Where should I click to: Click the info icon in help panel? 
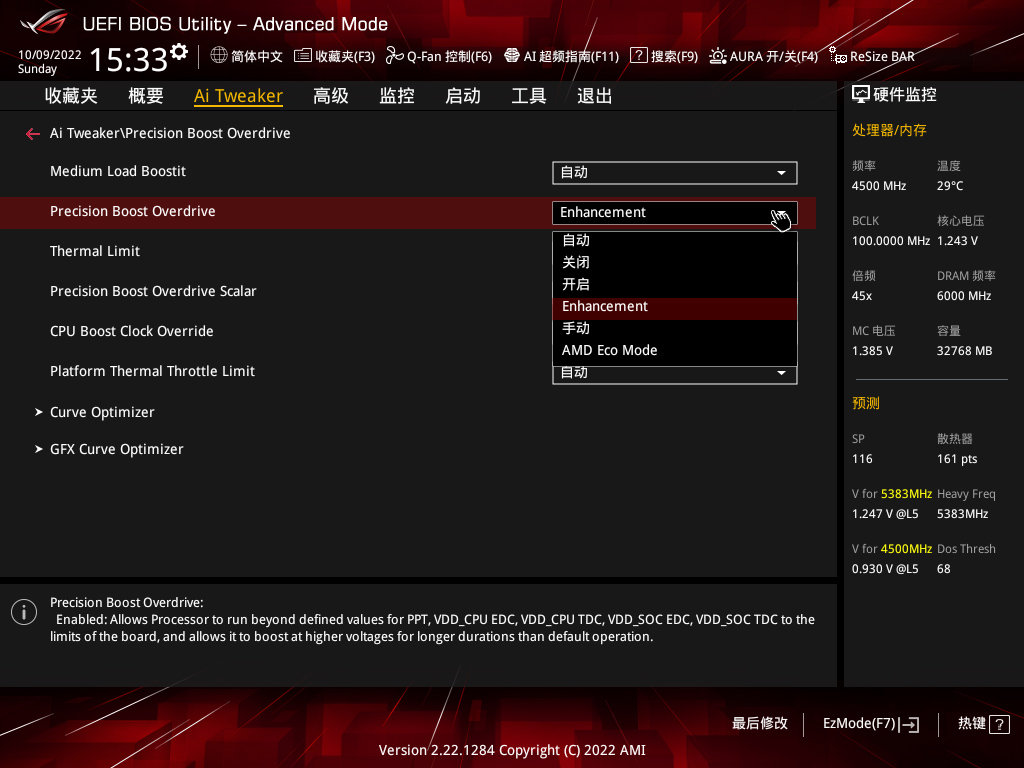click(24, 612)
